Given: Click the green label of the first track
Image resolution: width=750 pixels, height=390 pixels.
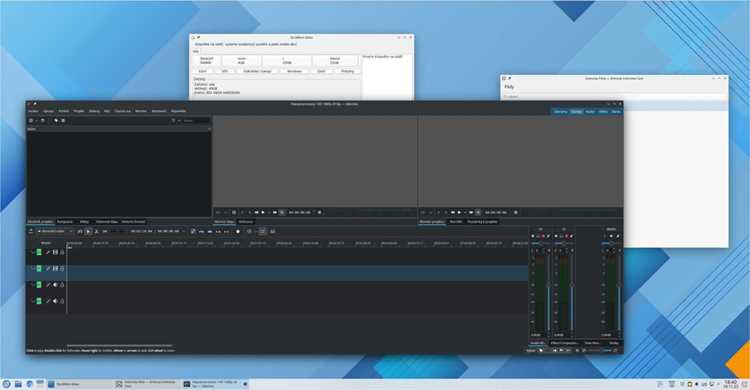Looking at the screenshot, I should click(x=39, y=252).
